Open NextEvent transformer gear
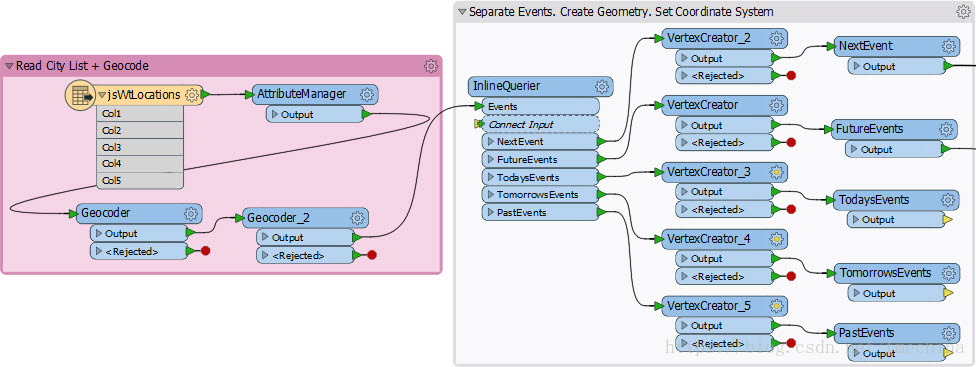Viewport: 976px width, 367px height. click(x=949, y=46)
